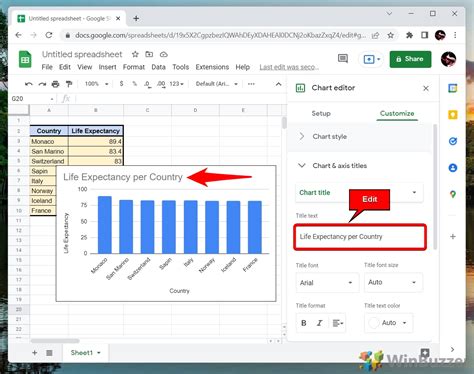Switch to the Customize tab
This screenshot has height=374, width=474.
point(397,113)
